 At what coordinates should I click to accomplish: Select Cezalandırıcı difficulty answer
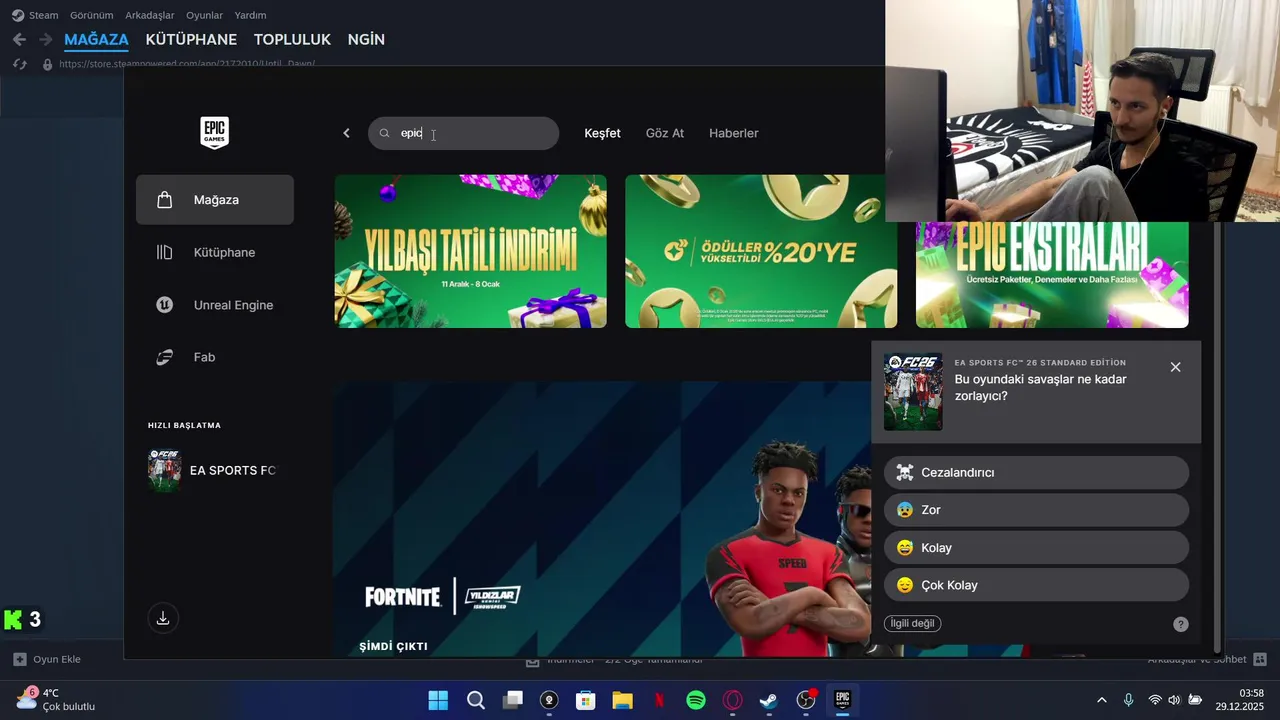pyautogui.click(x=1036, y=472)
